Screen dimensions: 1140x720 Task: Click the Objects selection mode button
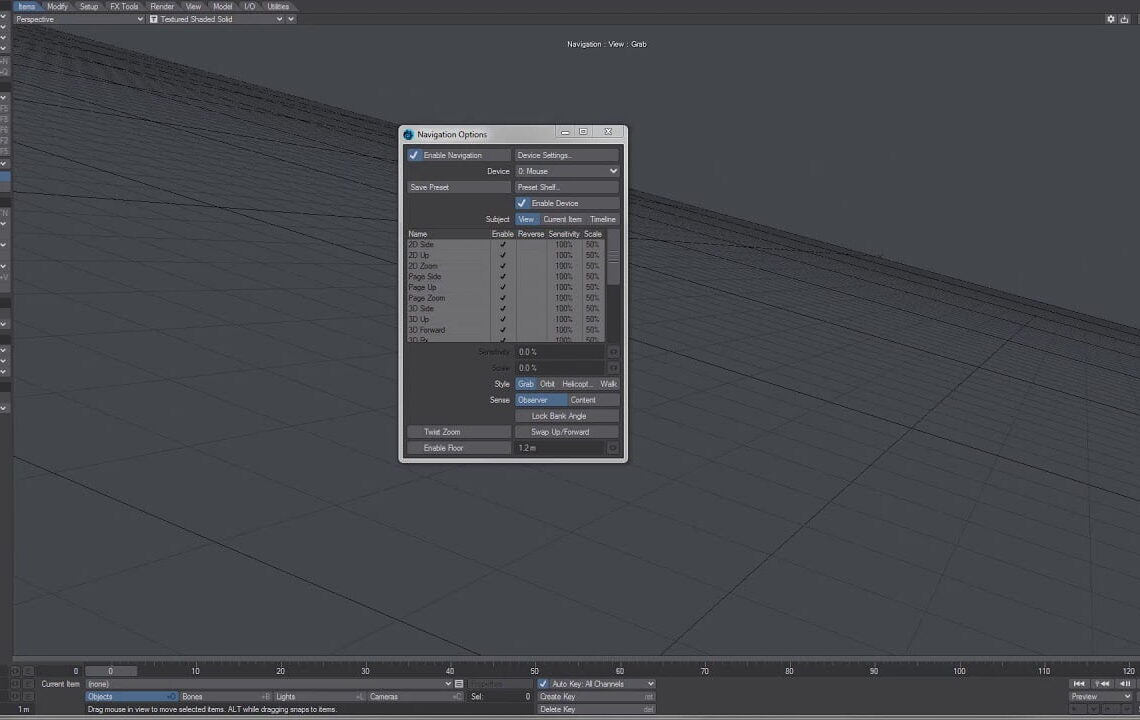coord(130,696)
